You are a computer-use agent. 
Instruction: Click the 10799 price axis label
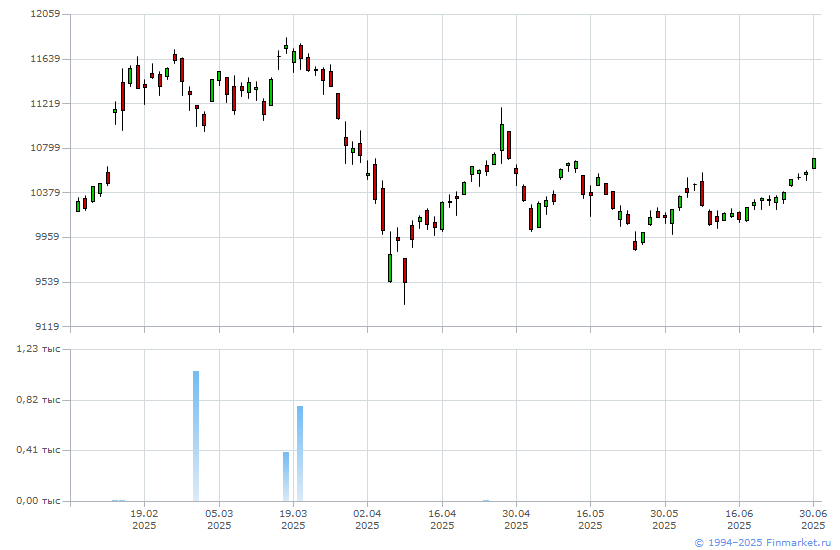[x=44, y=148]
